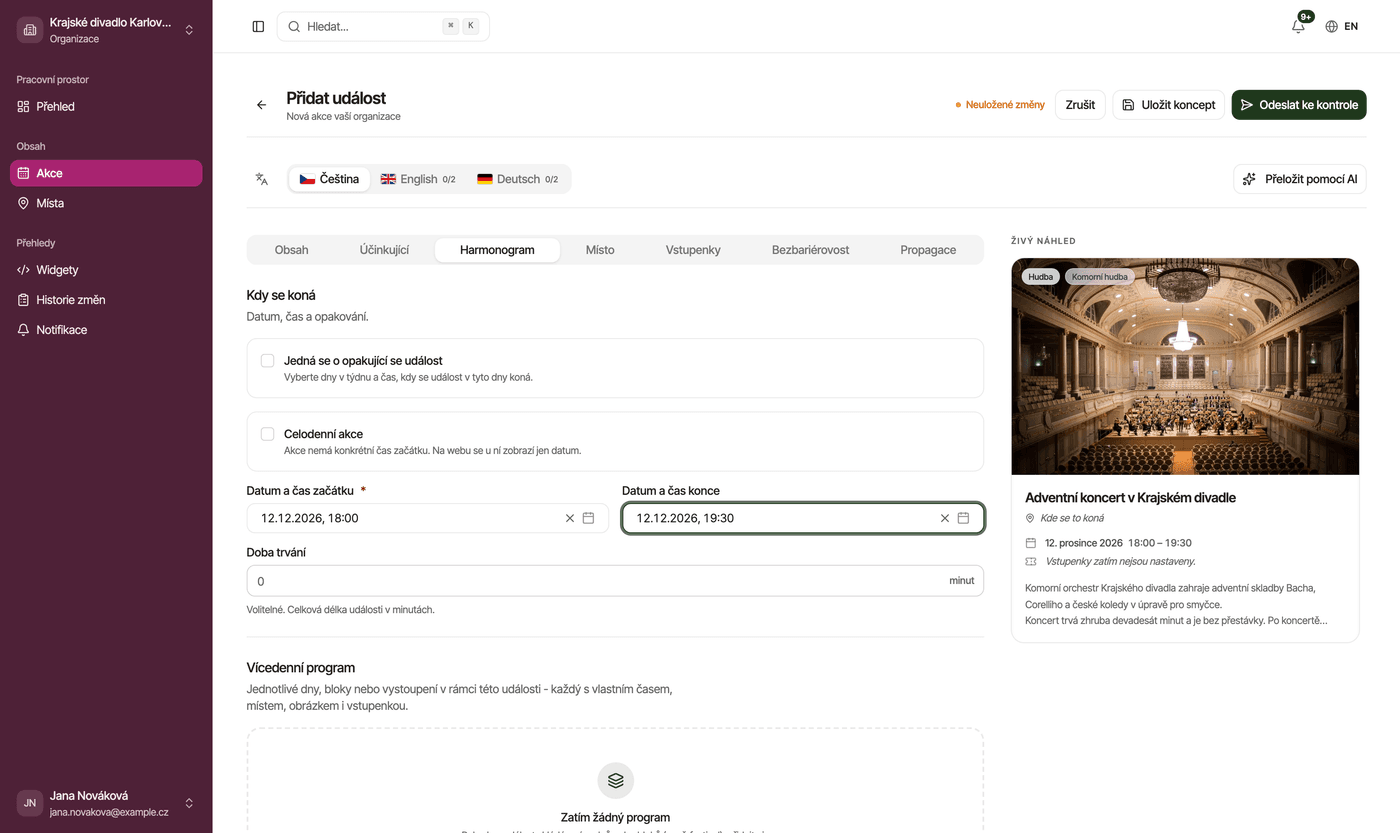Open the Jana Nováková account menu

106,803
